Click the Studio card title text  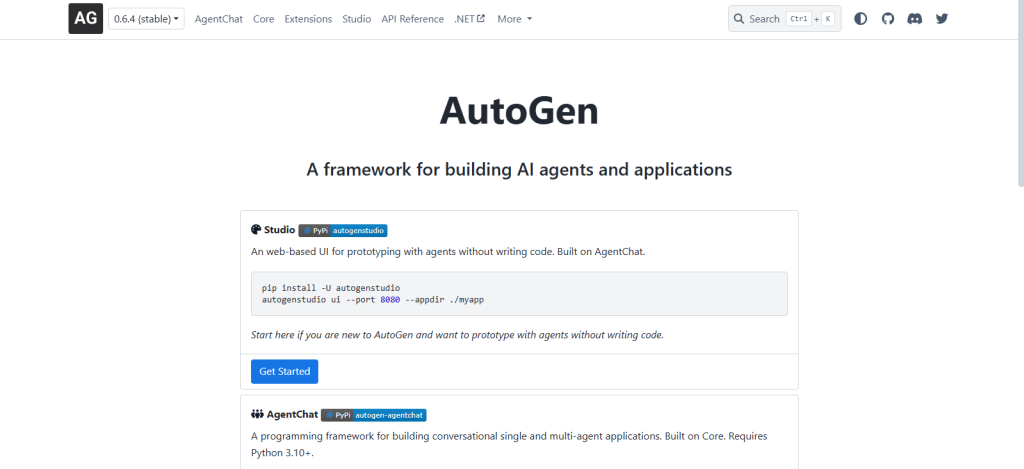[280, 230]
